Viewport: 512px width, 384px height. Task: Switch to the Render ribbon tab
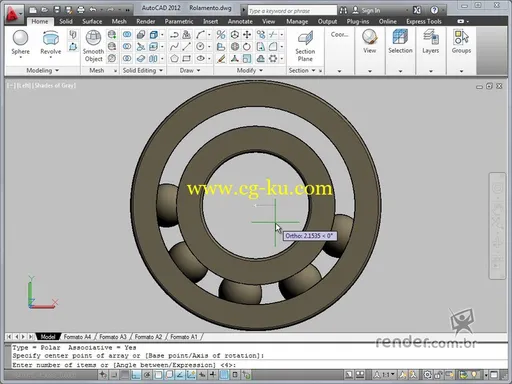click(146, 21)
